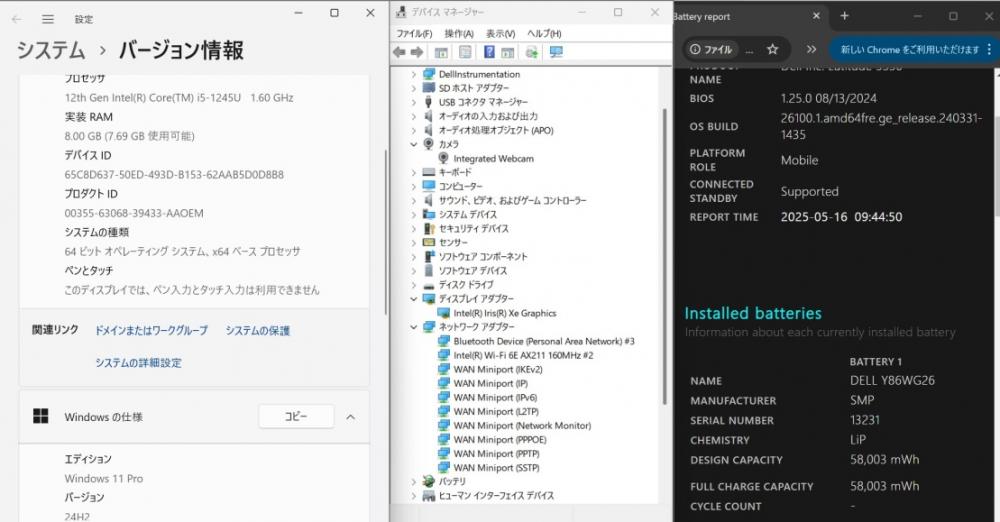The height and width of the screenshot is (522, 1000).
Task: Open ファイル(F) menu in Device Manager
Action: click(414, 33)
